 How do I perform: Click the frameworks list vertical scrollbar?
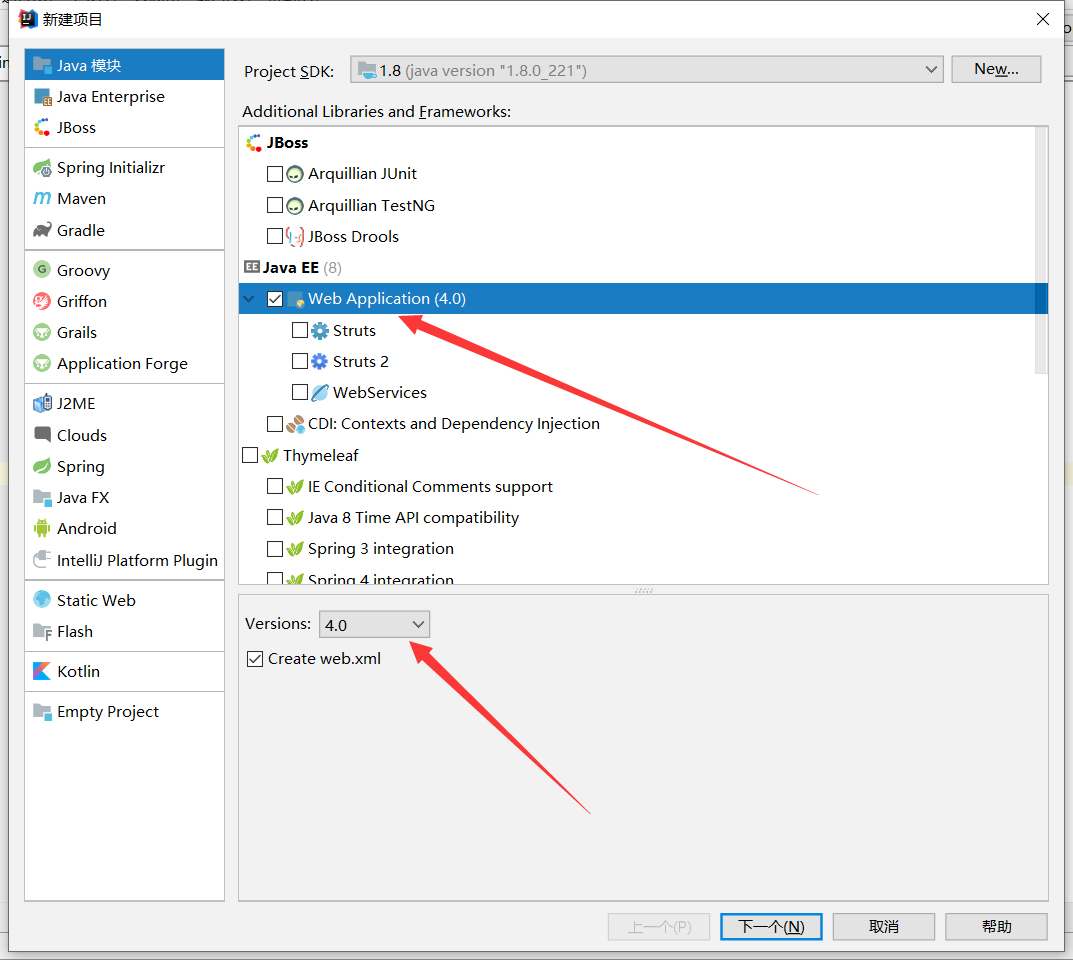pyautogui.click(x=1041, y=250)
